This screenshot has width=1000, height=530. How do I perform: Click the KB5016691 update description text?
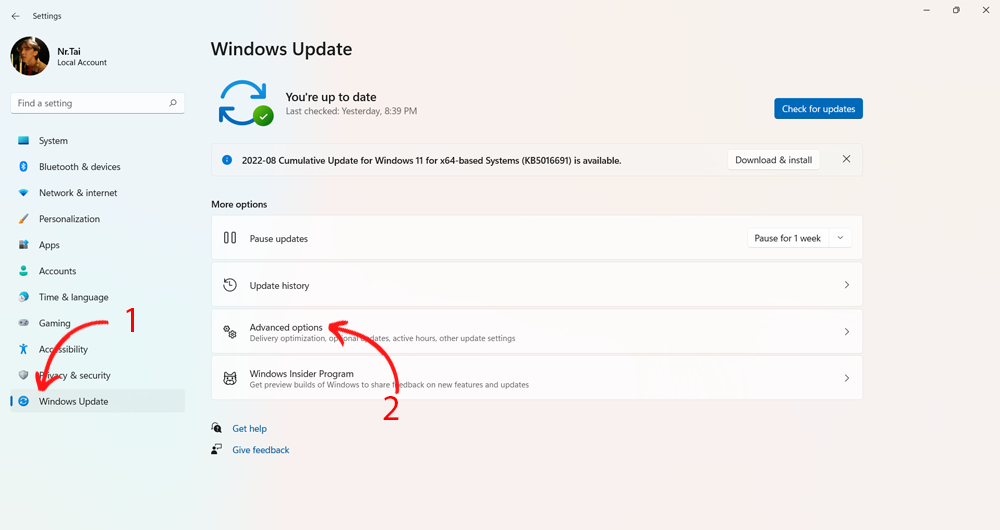431,161
